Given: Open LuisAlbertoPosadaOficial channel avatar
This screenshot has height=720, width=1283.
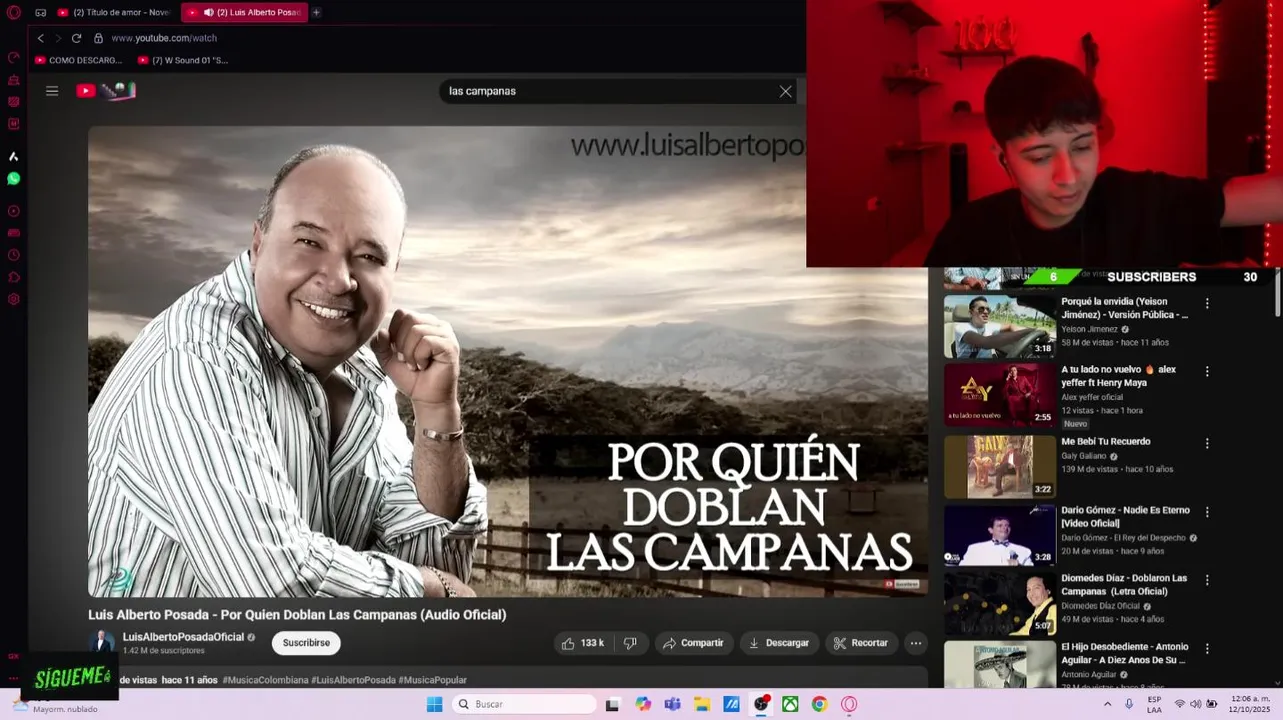Looking at the screenshot, I should [102, 642].
